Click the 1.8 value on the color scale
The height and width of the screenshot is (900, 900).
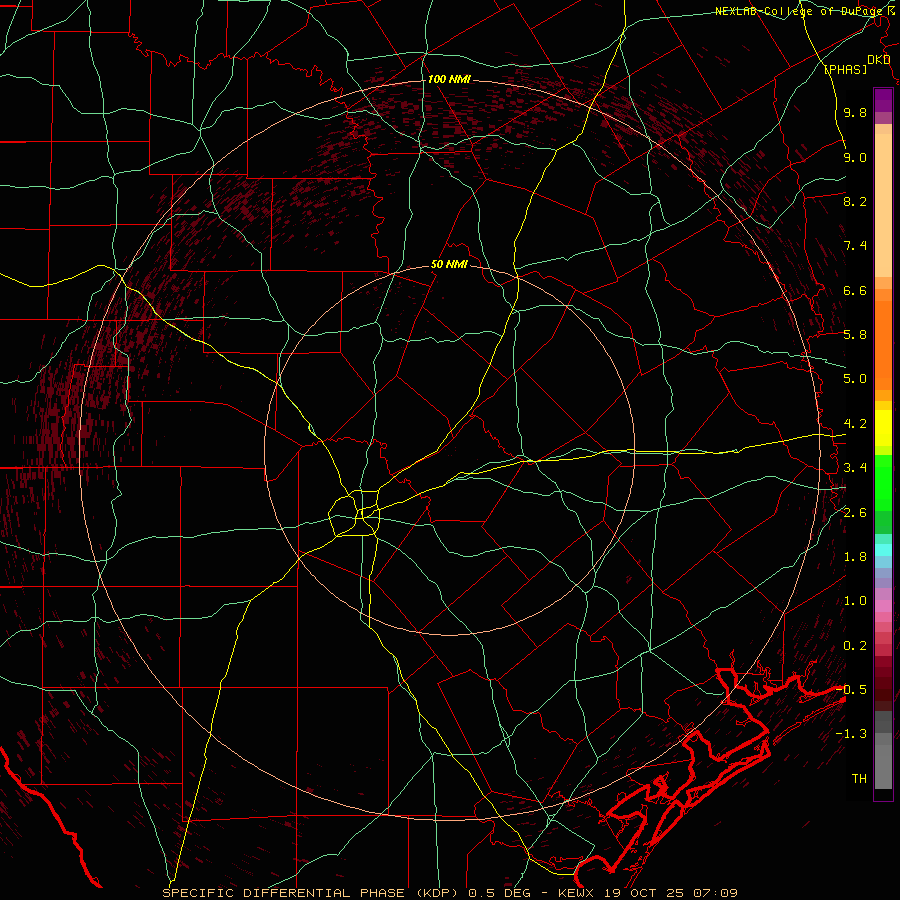(x=855, y=557)
